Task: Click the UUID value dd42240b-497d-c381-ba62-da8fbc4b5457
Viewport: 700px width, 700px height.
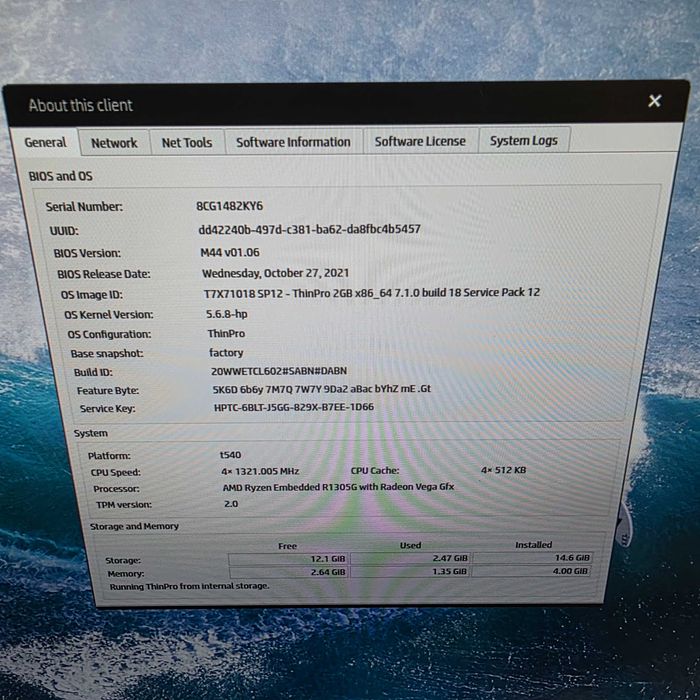Action: click(309, 229)
